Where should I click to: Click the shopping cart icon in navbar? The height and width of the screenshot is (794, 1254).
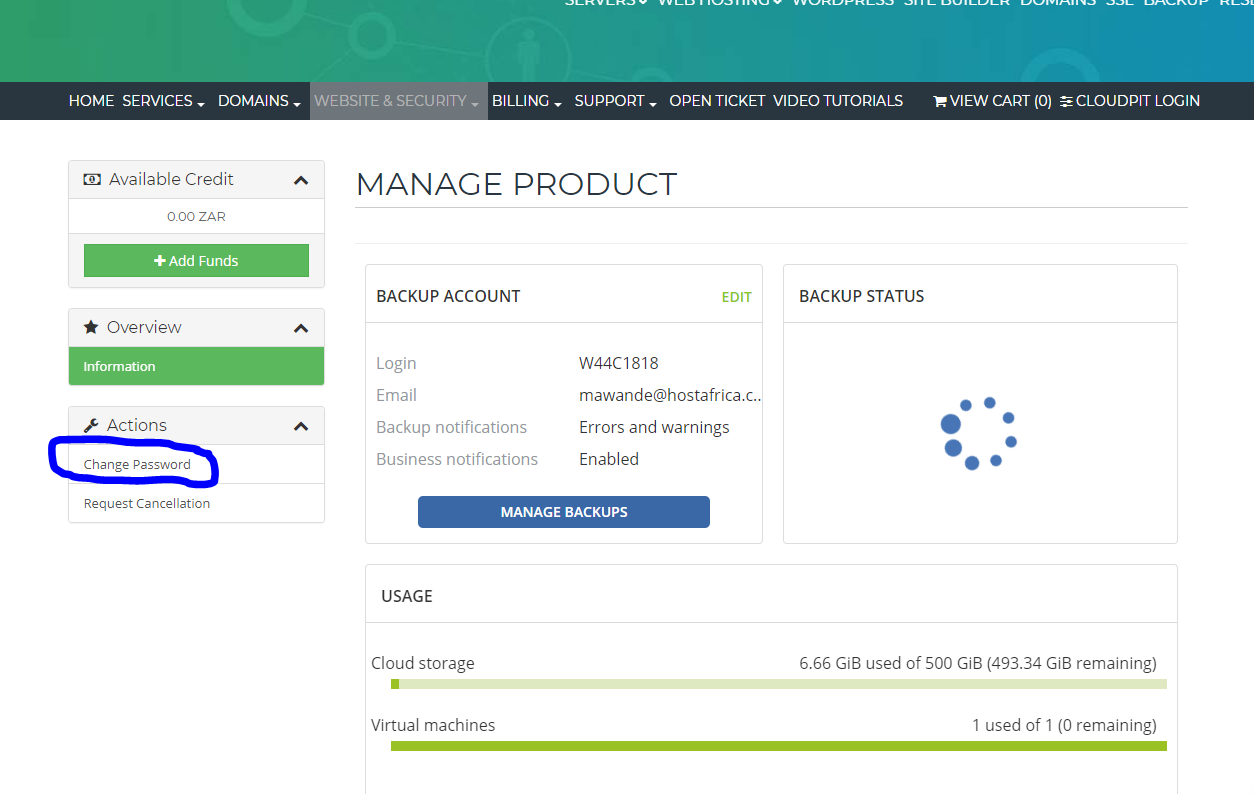click(x=940, y=101)
